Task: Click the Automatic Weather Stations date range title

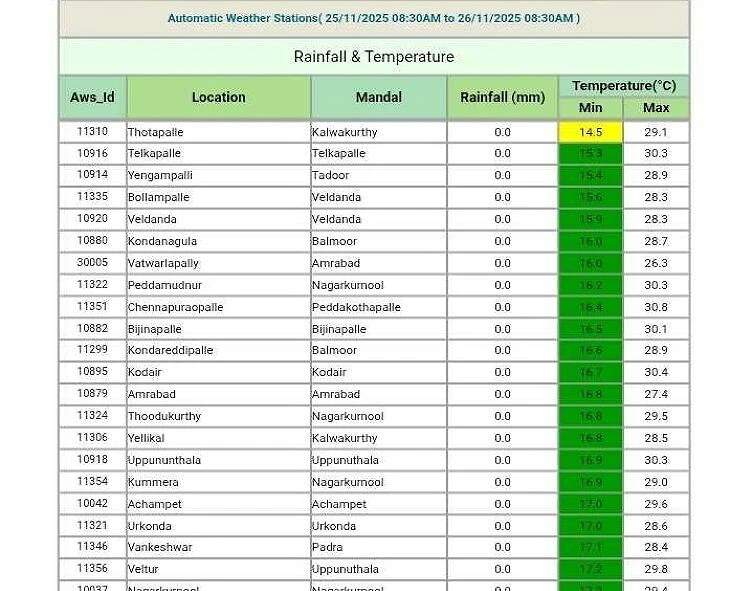Action: [x=373, y=18]
